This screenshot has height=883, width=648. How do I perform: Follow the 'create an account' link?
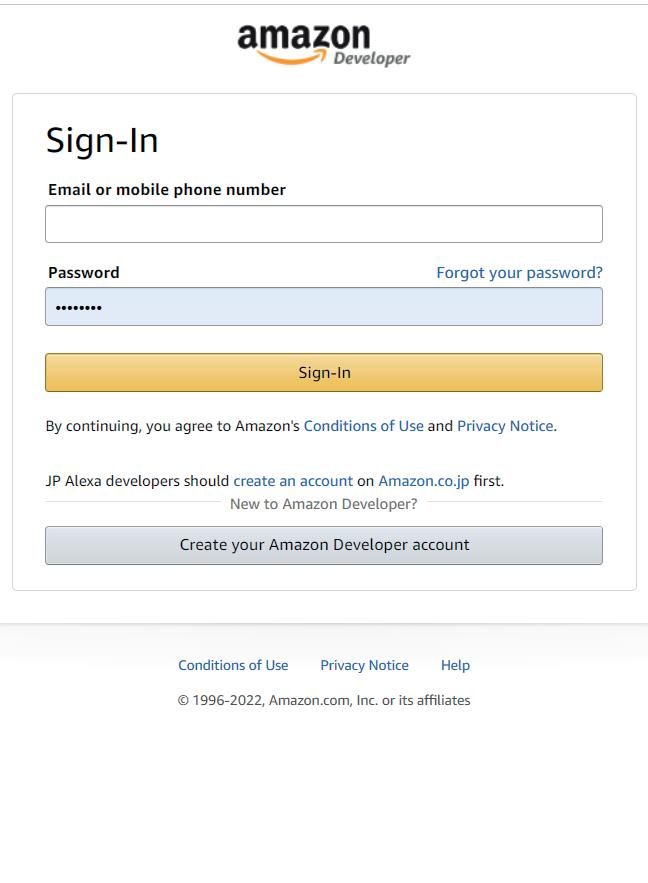pyautogui.click(x=293, y=481)
